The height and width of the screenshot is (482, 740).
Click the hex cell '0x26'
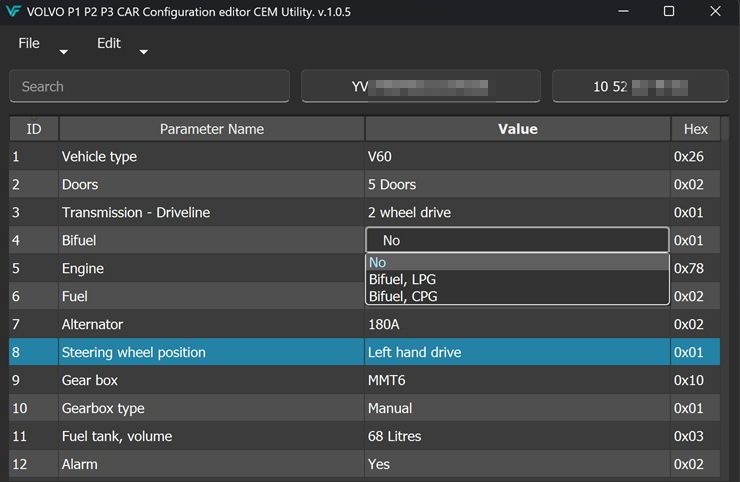click(x=696, y=156)
